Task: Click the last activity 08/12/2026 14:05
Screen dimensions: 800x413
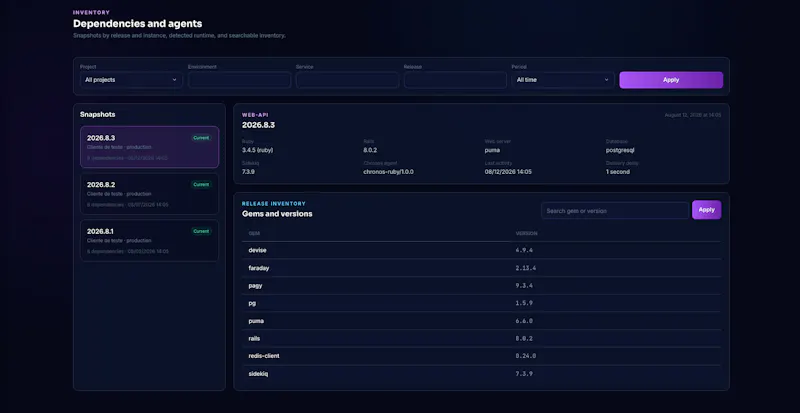Action: 508,172
